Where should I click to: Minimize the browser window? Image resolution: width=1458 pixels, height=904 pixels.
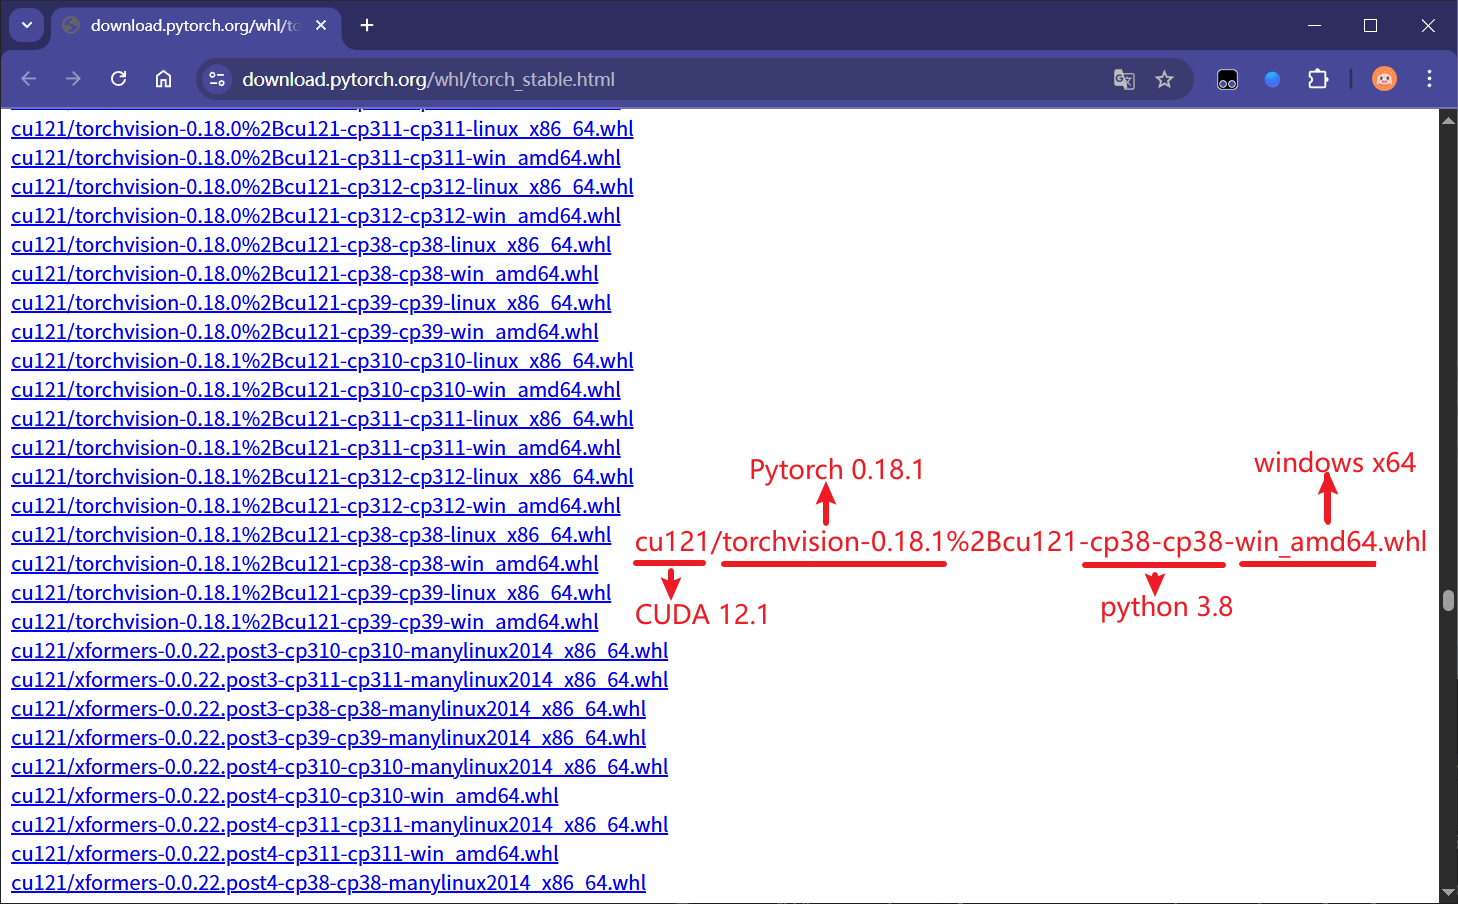click(1314, 25)
